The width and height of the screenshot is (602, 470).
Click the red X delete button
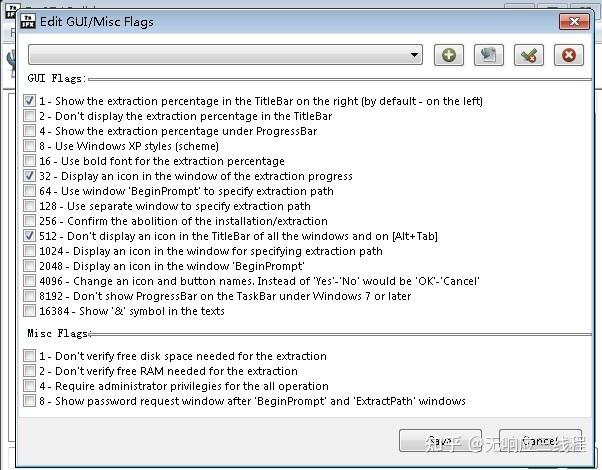coord(568,55)
